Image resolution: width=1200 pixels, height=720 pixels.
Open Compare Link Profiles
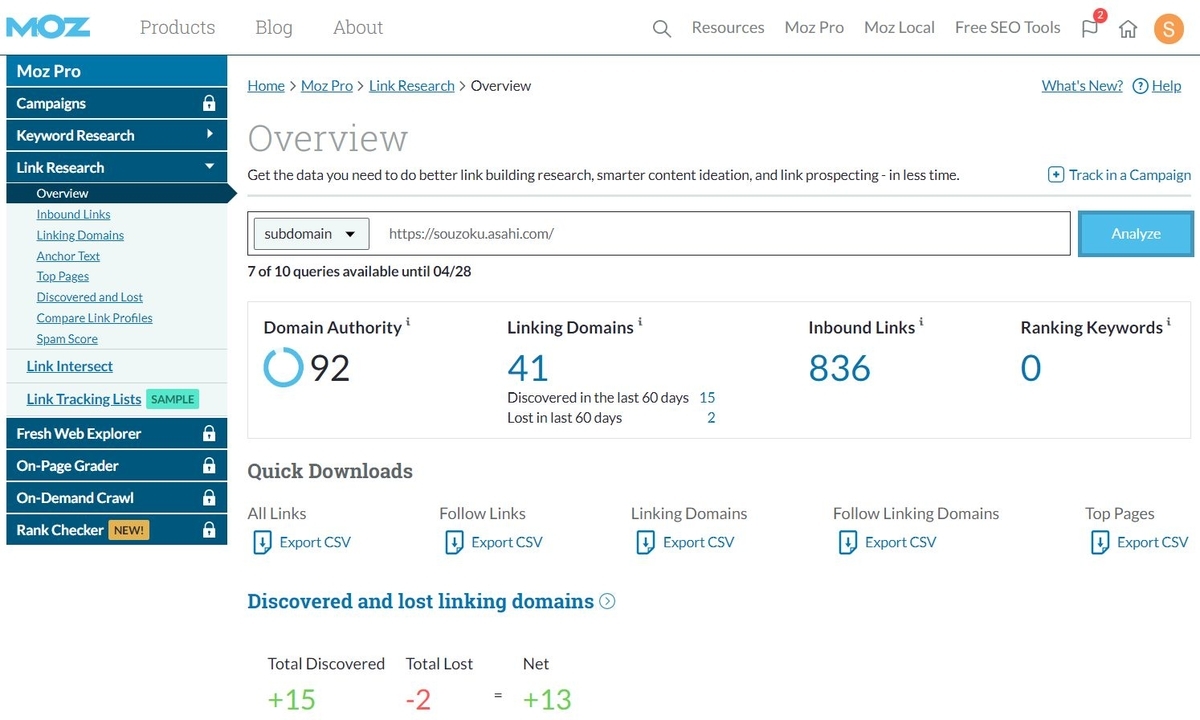coord(94,318)
